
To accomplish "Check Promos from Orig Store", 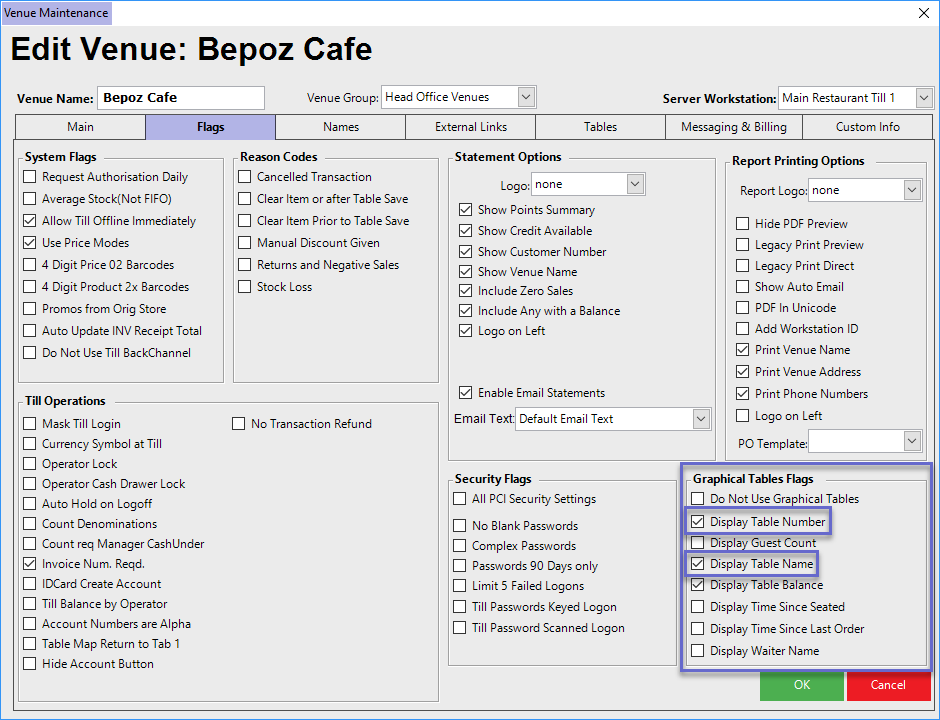I will click(29, 309).
